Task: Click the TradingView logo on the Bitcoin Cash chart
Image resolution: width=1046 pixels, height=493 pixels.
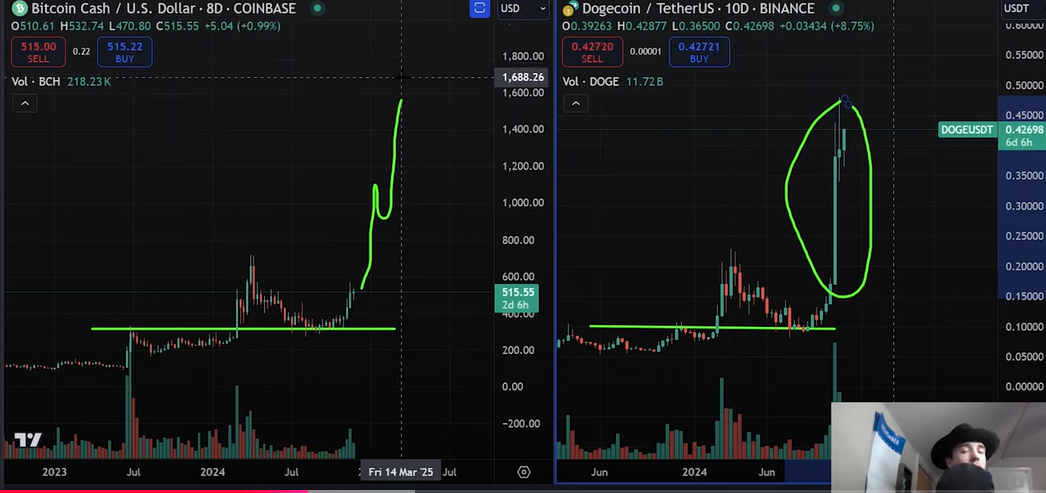Action: coord(28,440)
